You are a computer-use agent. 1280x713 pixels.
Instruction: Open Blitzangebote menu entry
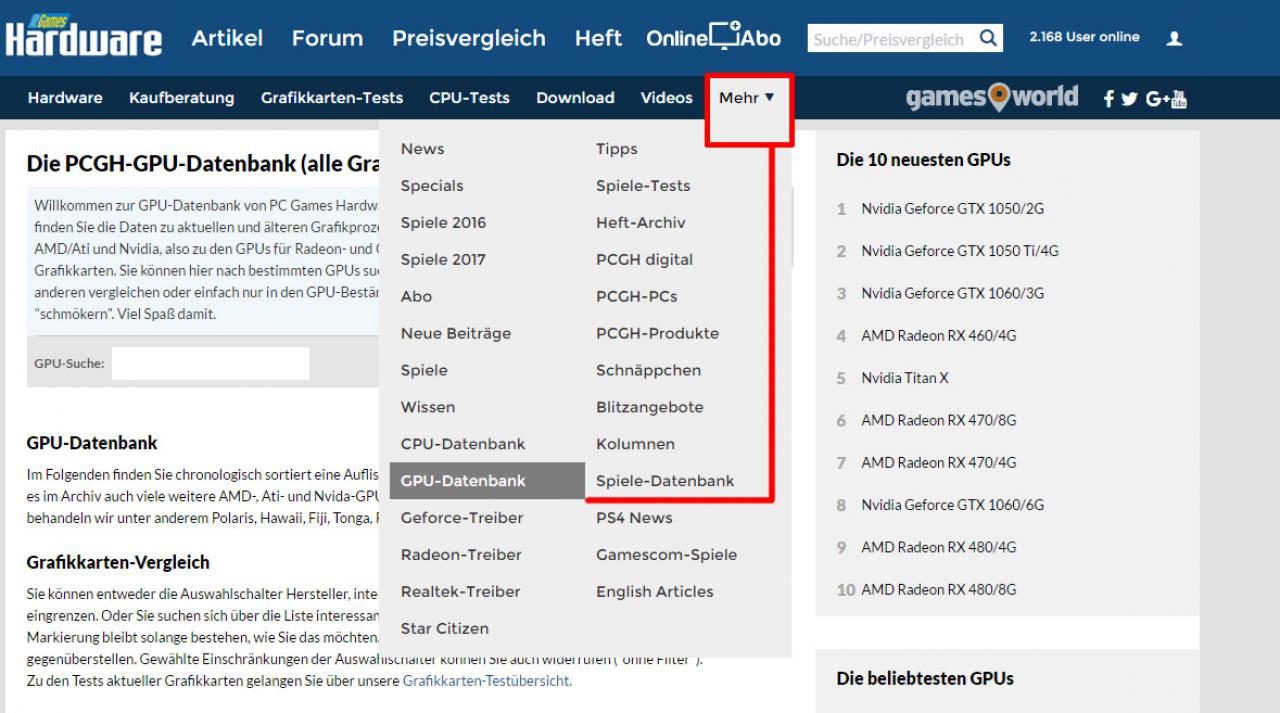649,407
